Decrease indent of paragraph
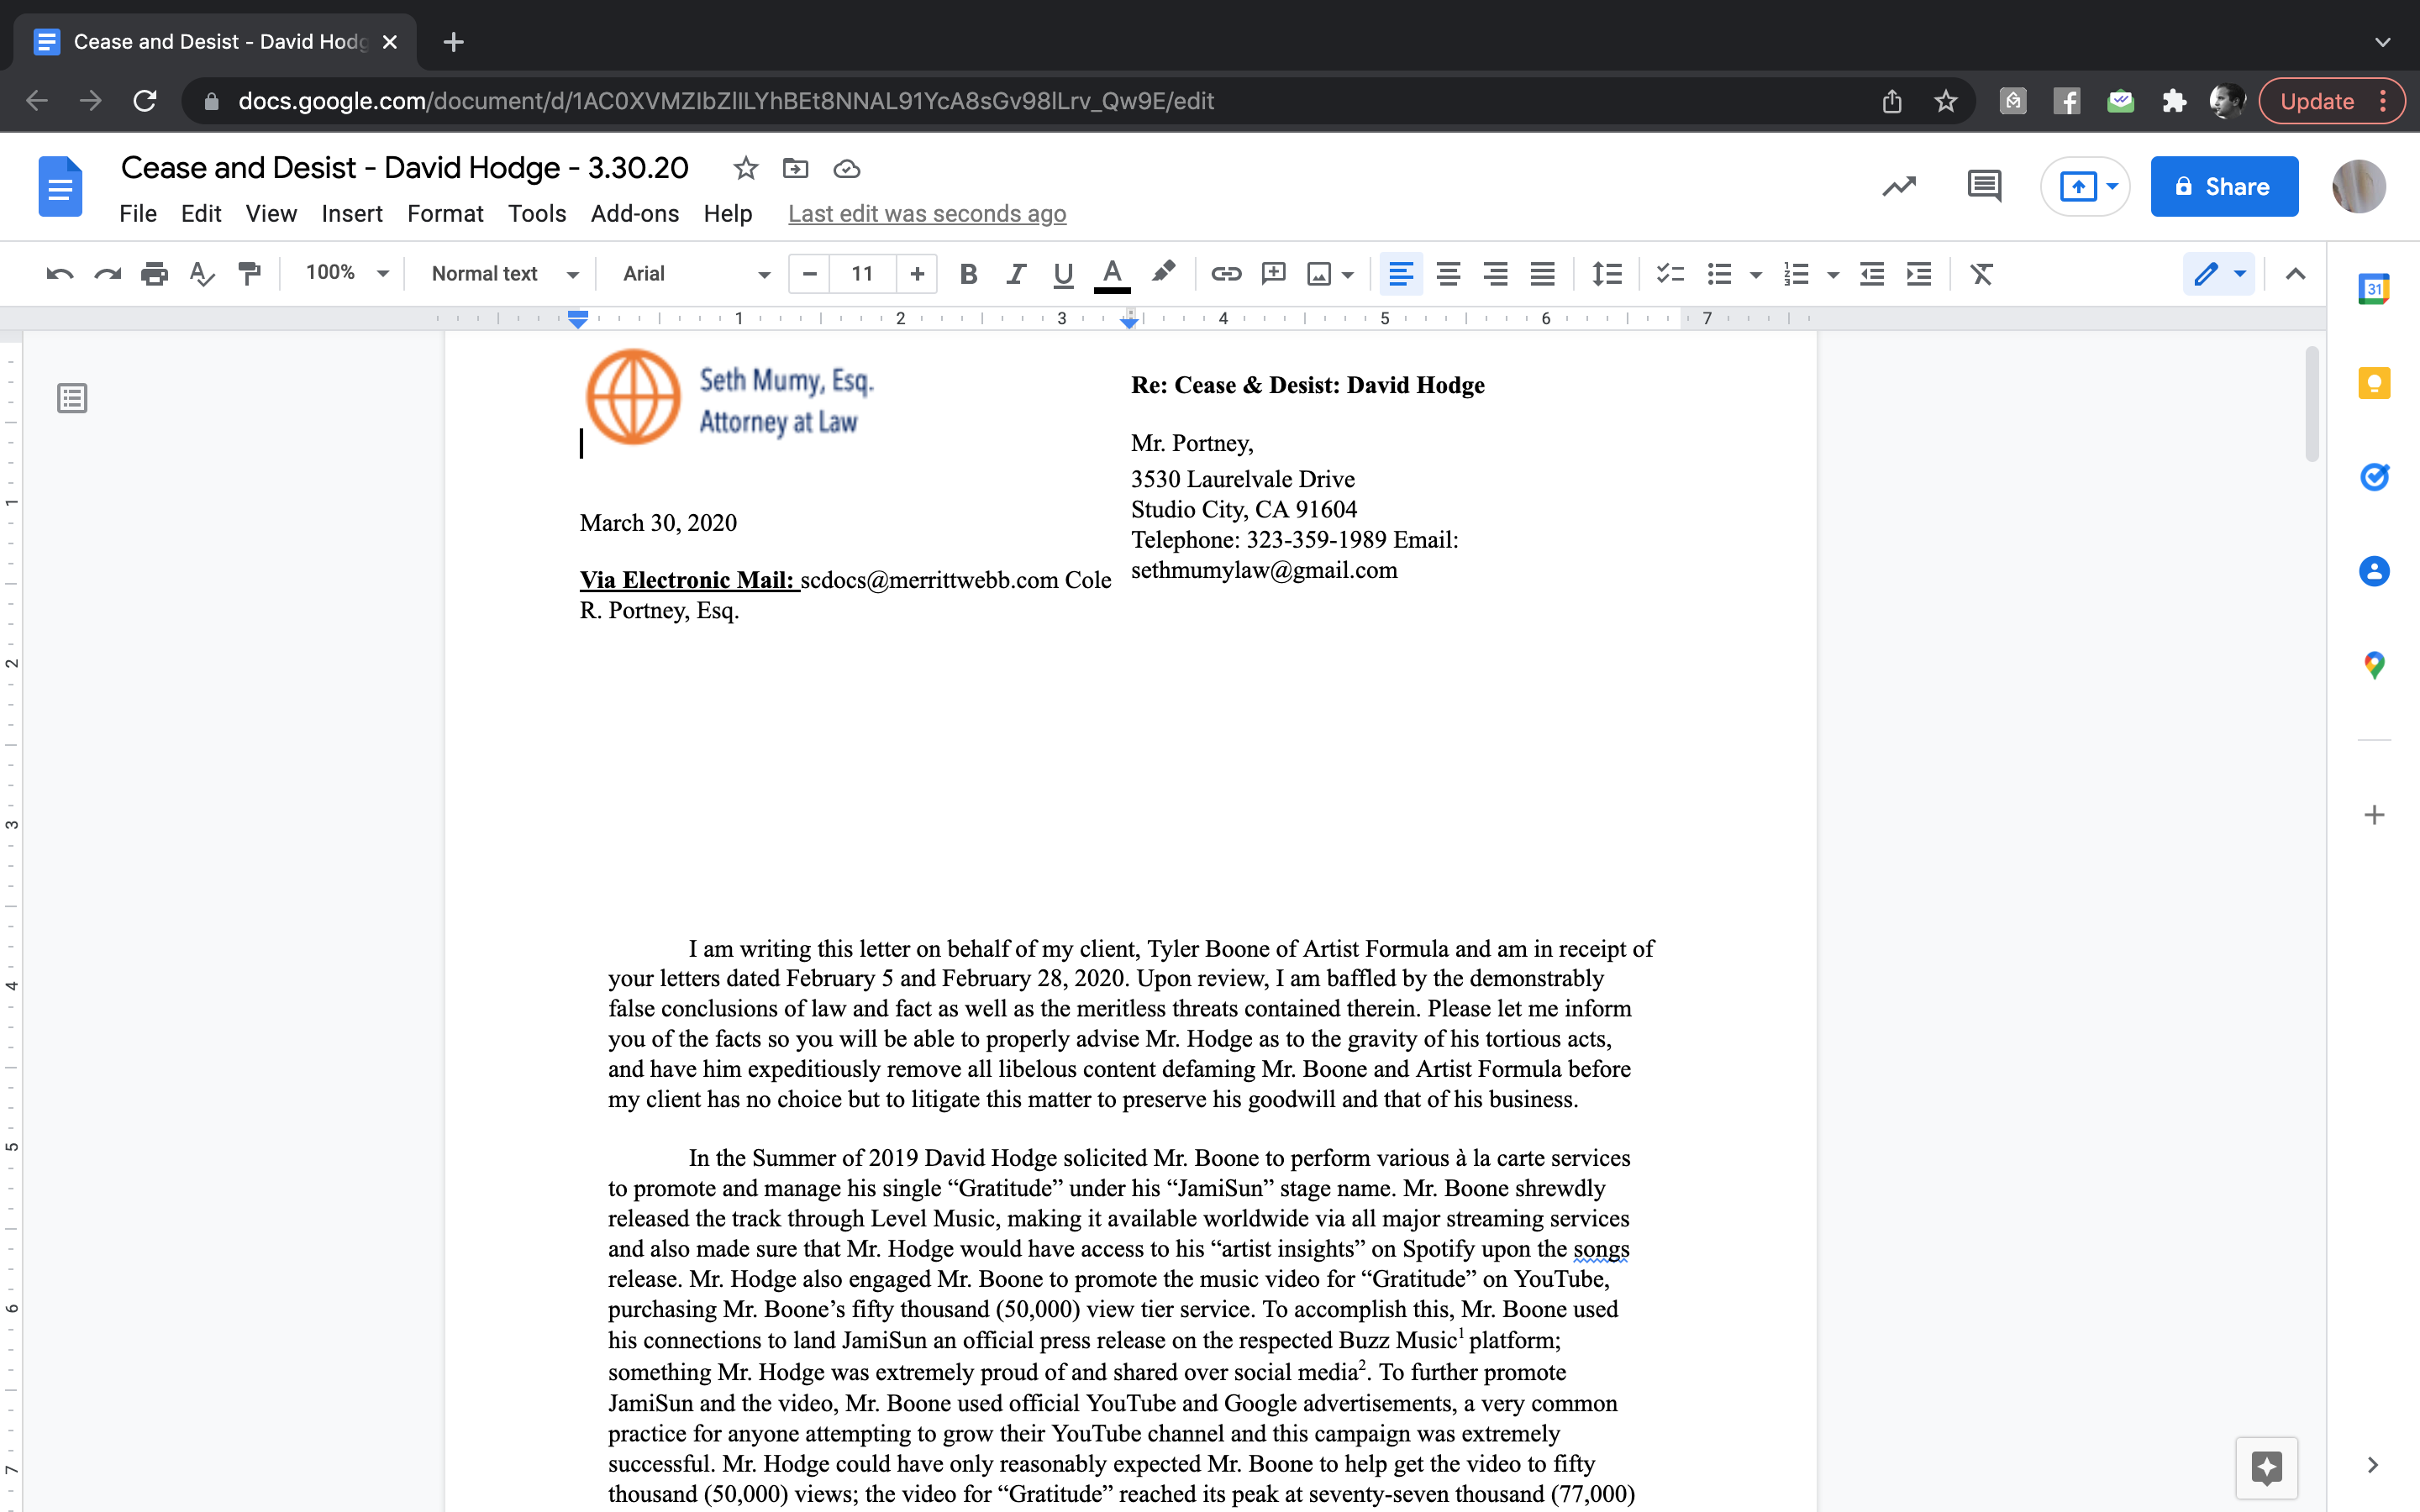This screenshot has height=1512, width=2420. click(x=1872, y=274)
